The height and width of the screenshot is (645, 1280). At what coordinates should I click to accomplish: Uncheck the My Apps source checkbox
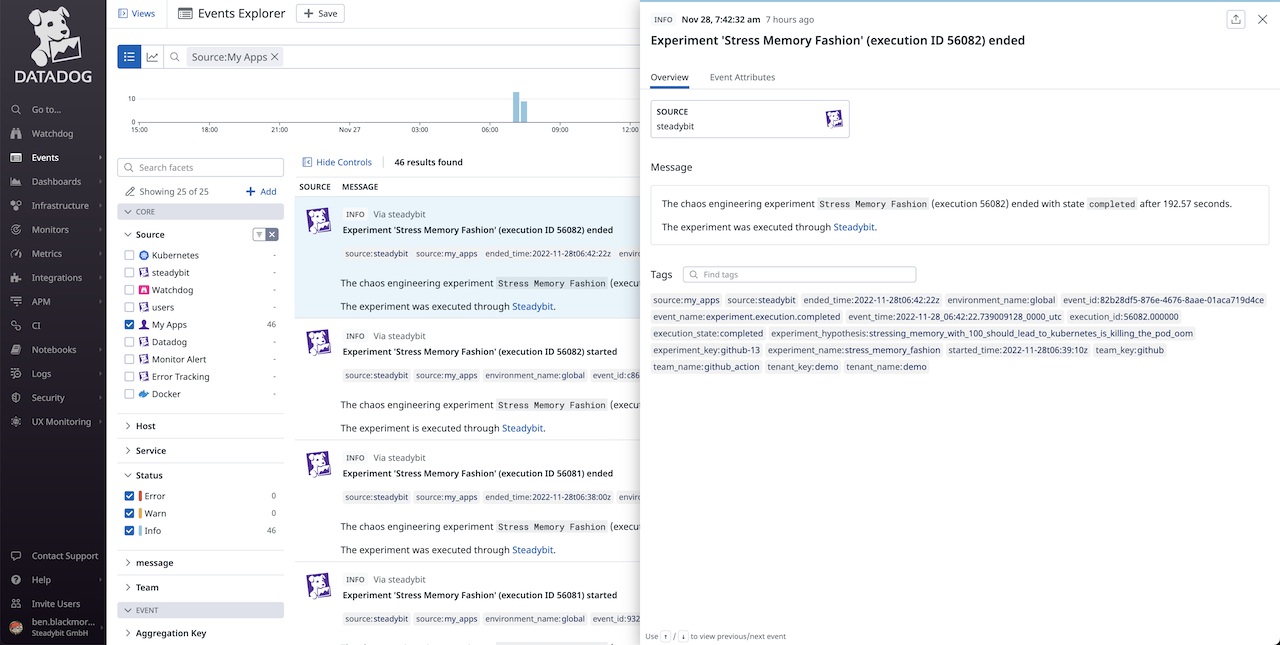tap(129, 325)
